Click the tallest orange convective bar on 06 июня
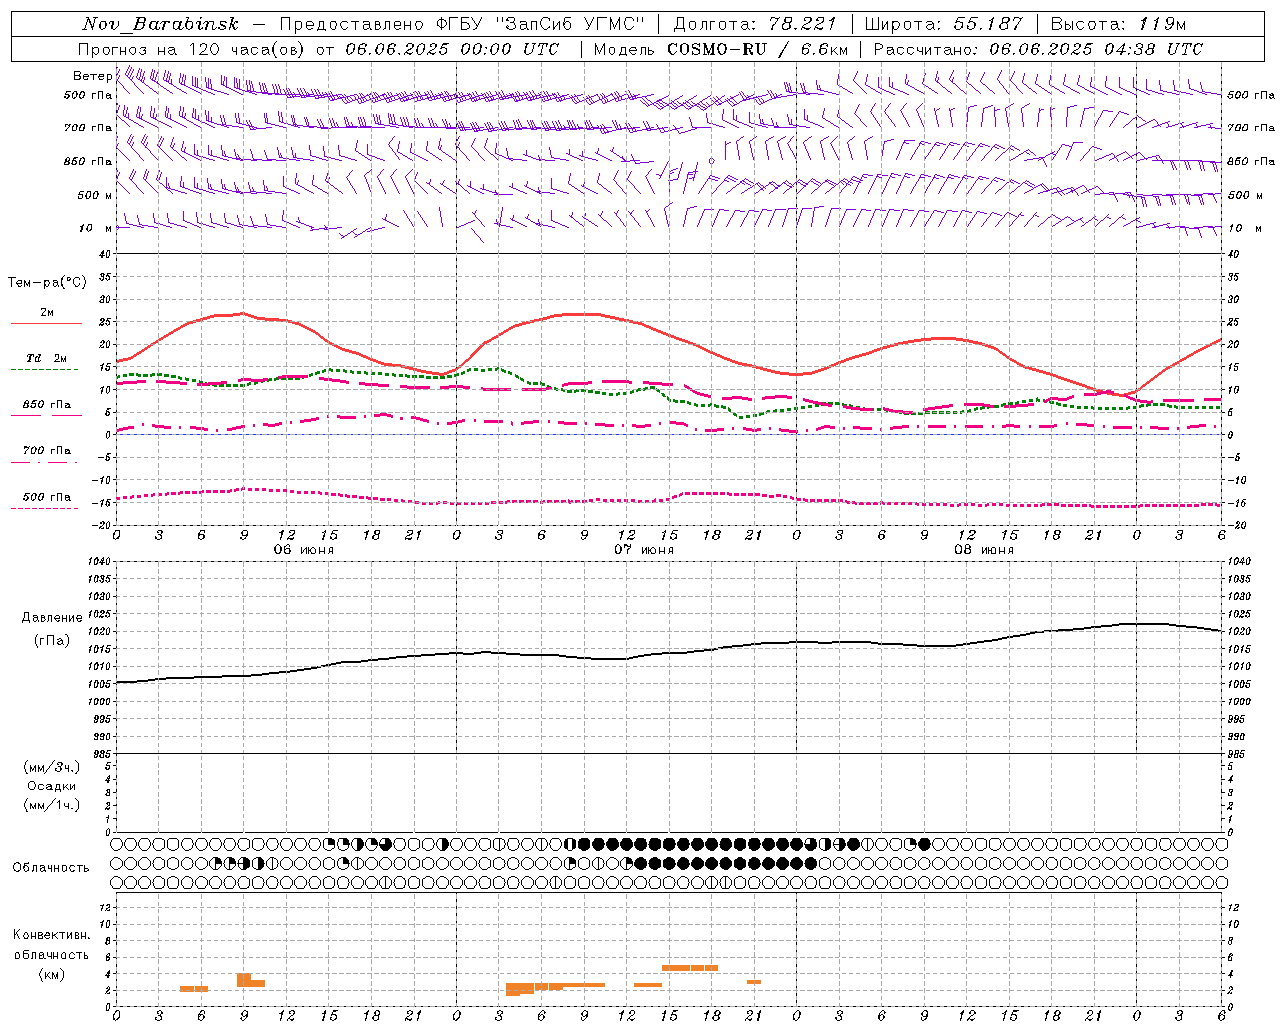 (244, 980)
